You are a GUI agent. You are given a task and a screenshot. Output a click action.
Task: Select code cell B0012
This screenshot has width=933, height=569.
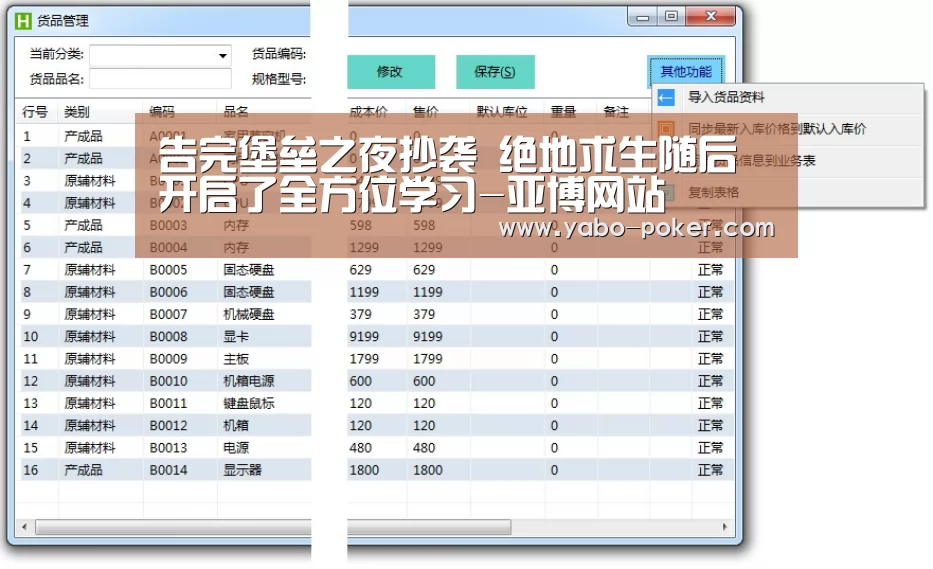pyautogui.click(x=168, y=426)
